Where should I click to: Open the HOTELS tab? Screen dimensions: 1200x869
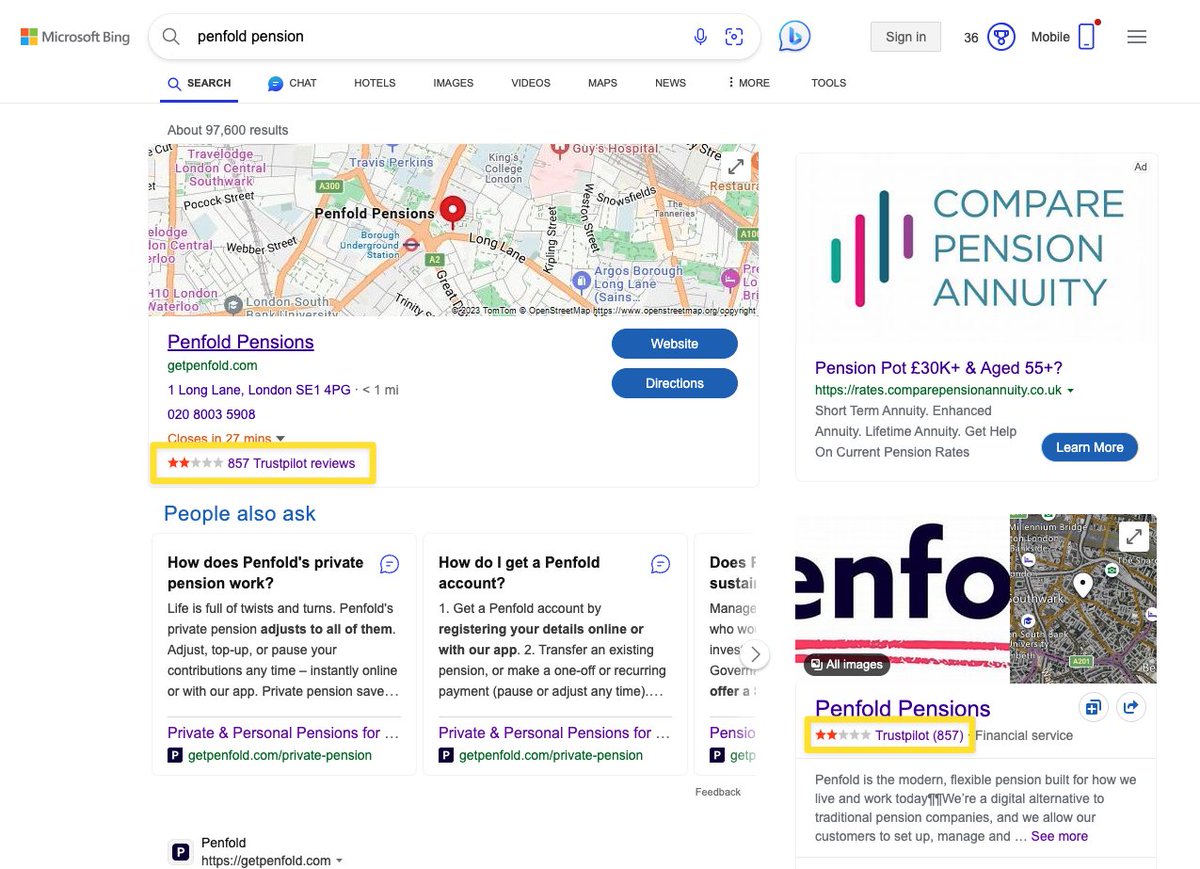(x=375, y=83)
